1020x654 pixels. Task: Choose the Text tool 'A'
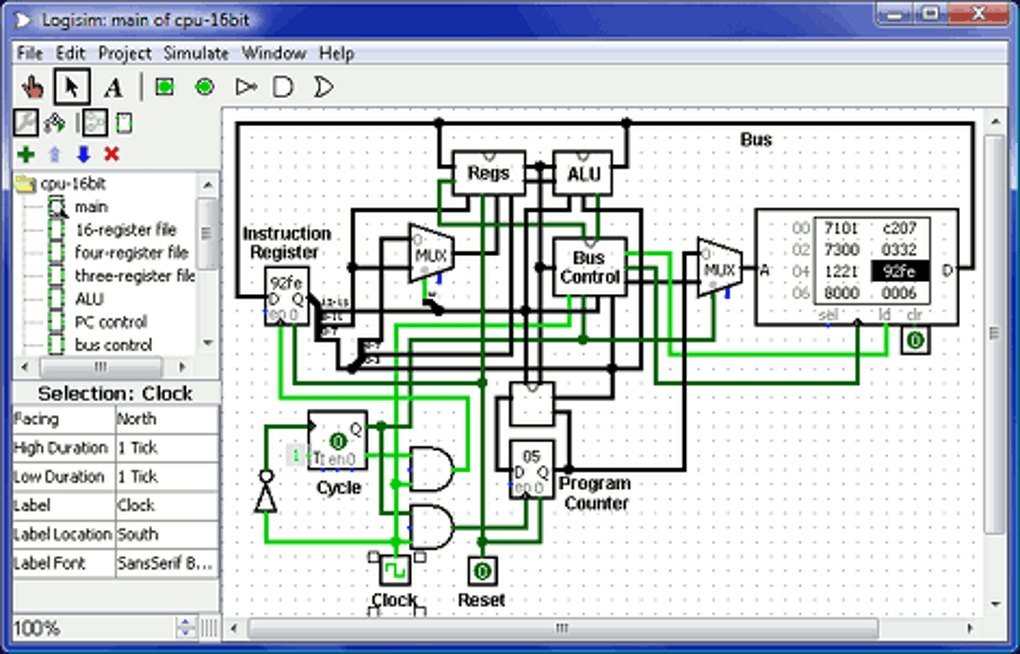pyautogui.click(x=113, y=87)
